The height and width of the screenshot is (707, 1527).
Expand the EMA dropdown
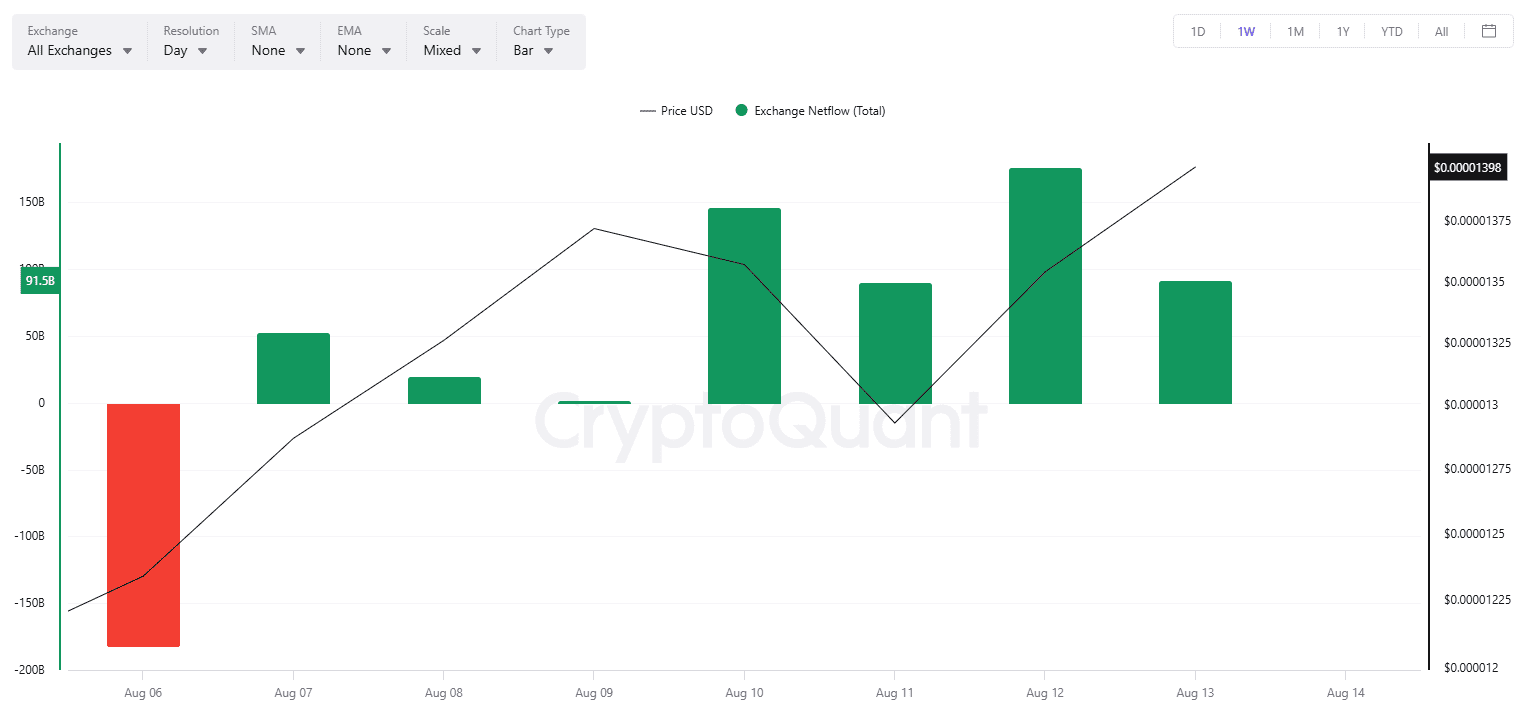click(x=364, y=50)
